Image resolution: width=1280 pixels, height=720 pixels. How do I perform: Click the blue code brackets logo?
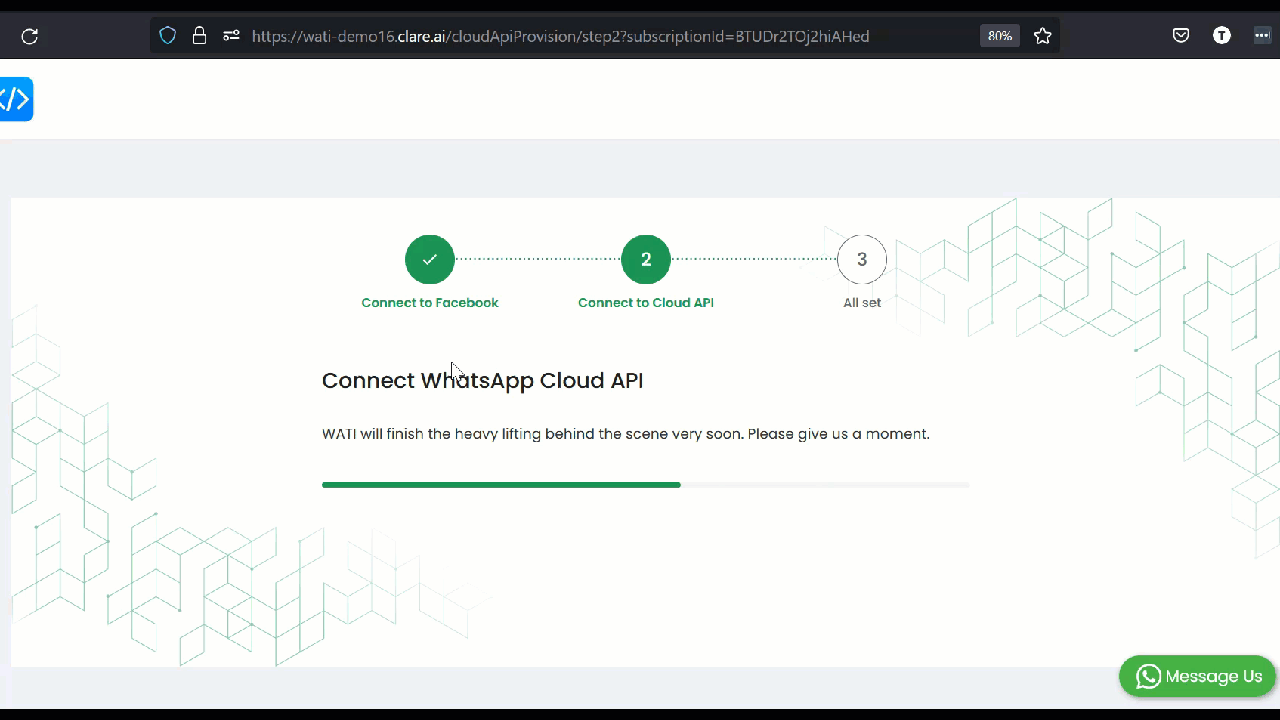pyautogui.click(x=16, y=99)
